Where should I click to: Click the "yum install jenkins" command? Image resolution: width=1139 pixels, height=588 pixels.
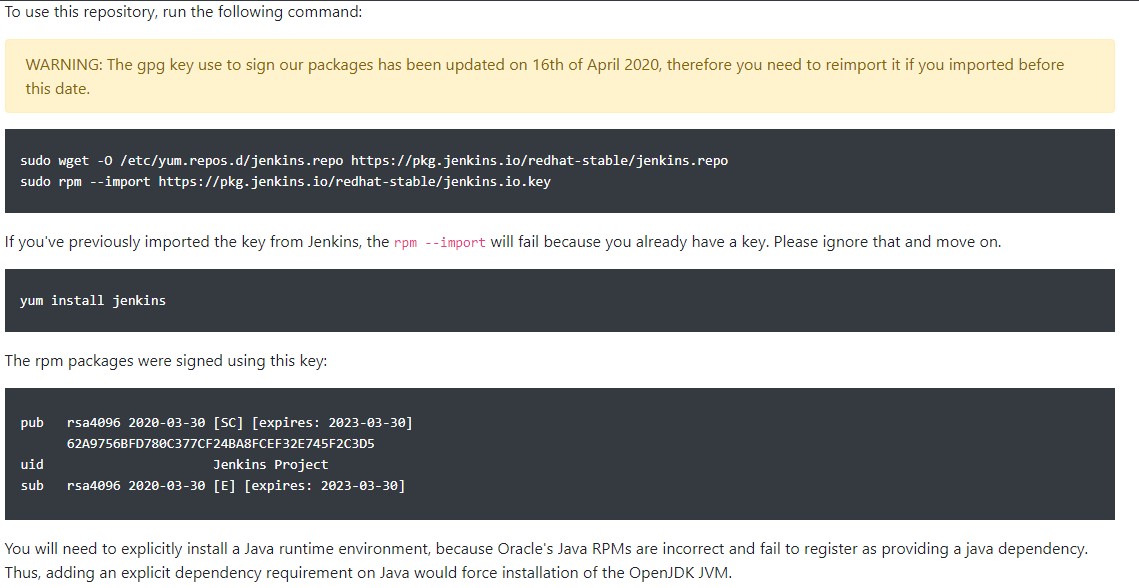pyautogui.click(x=93, y=300)
